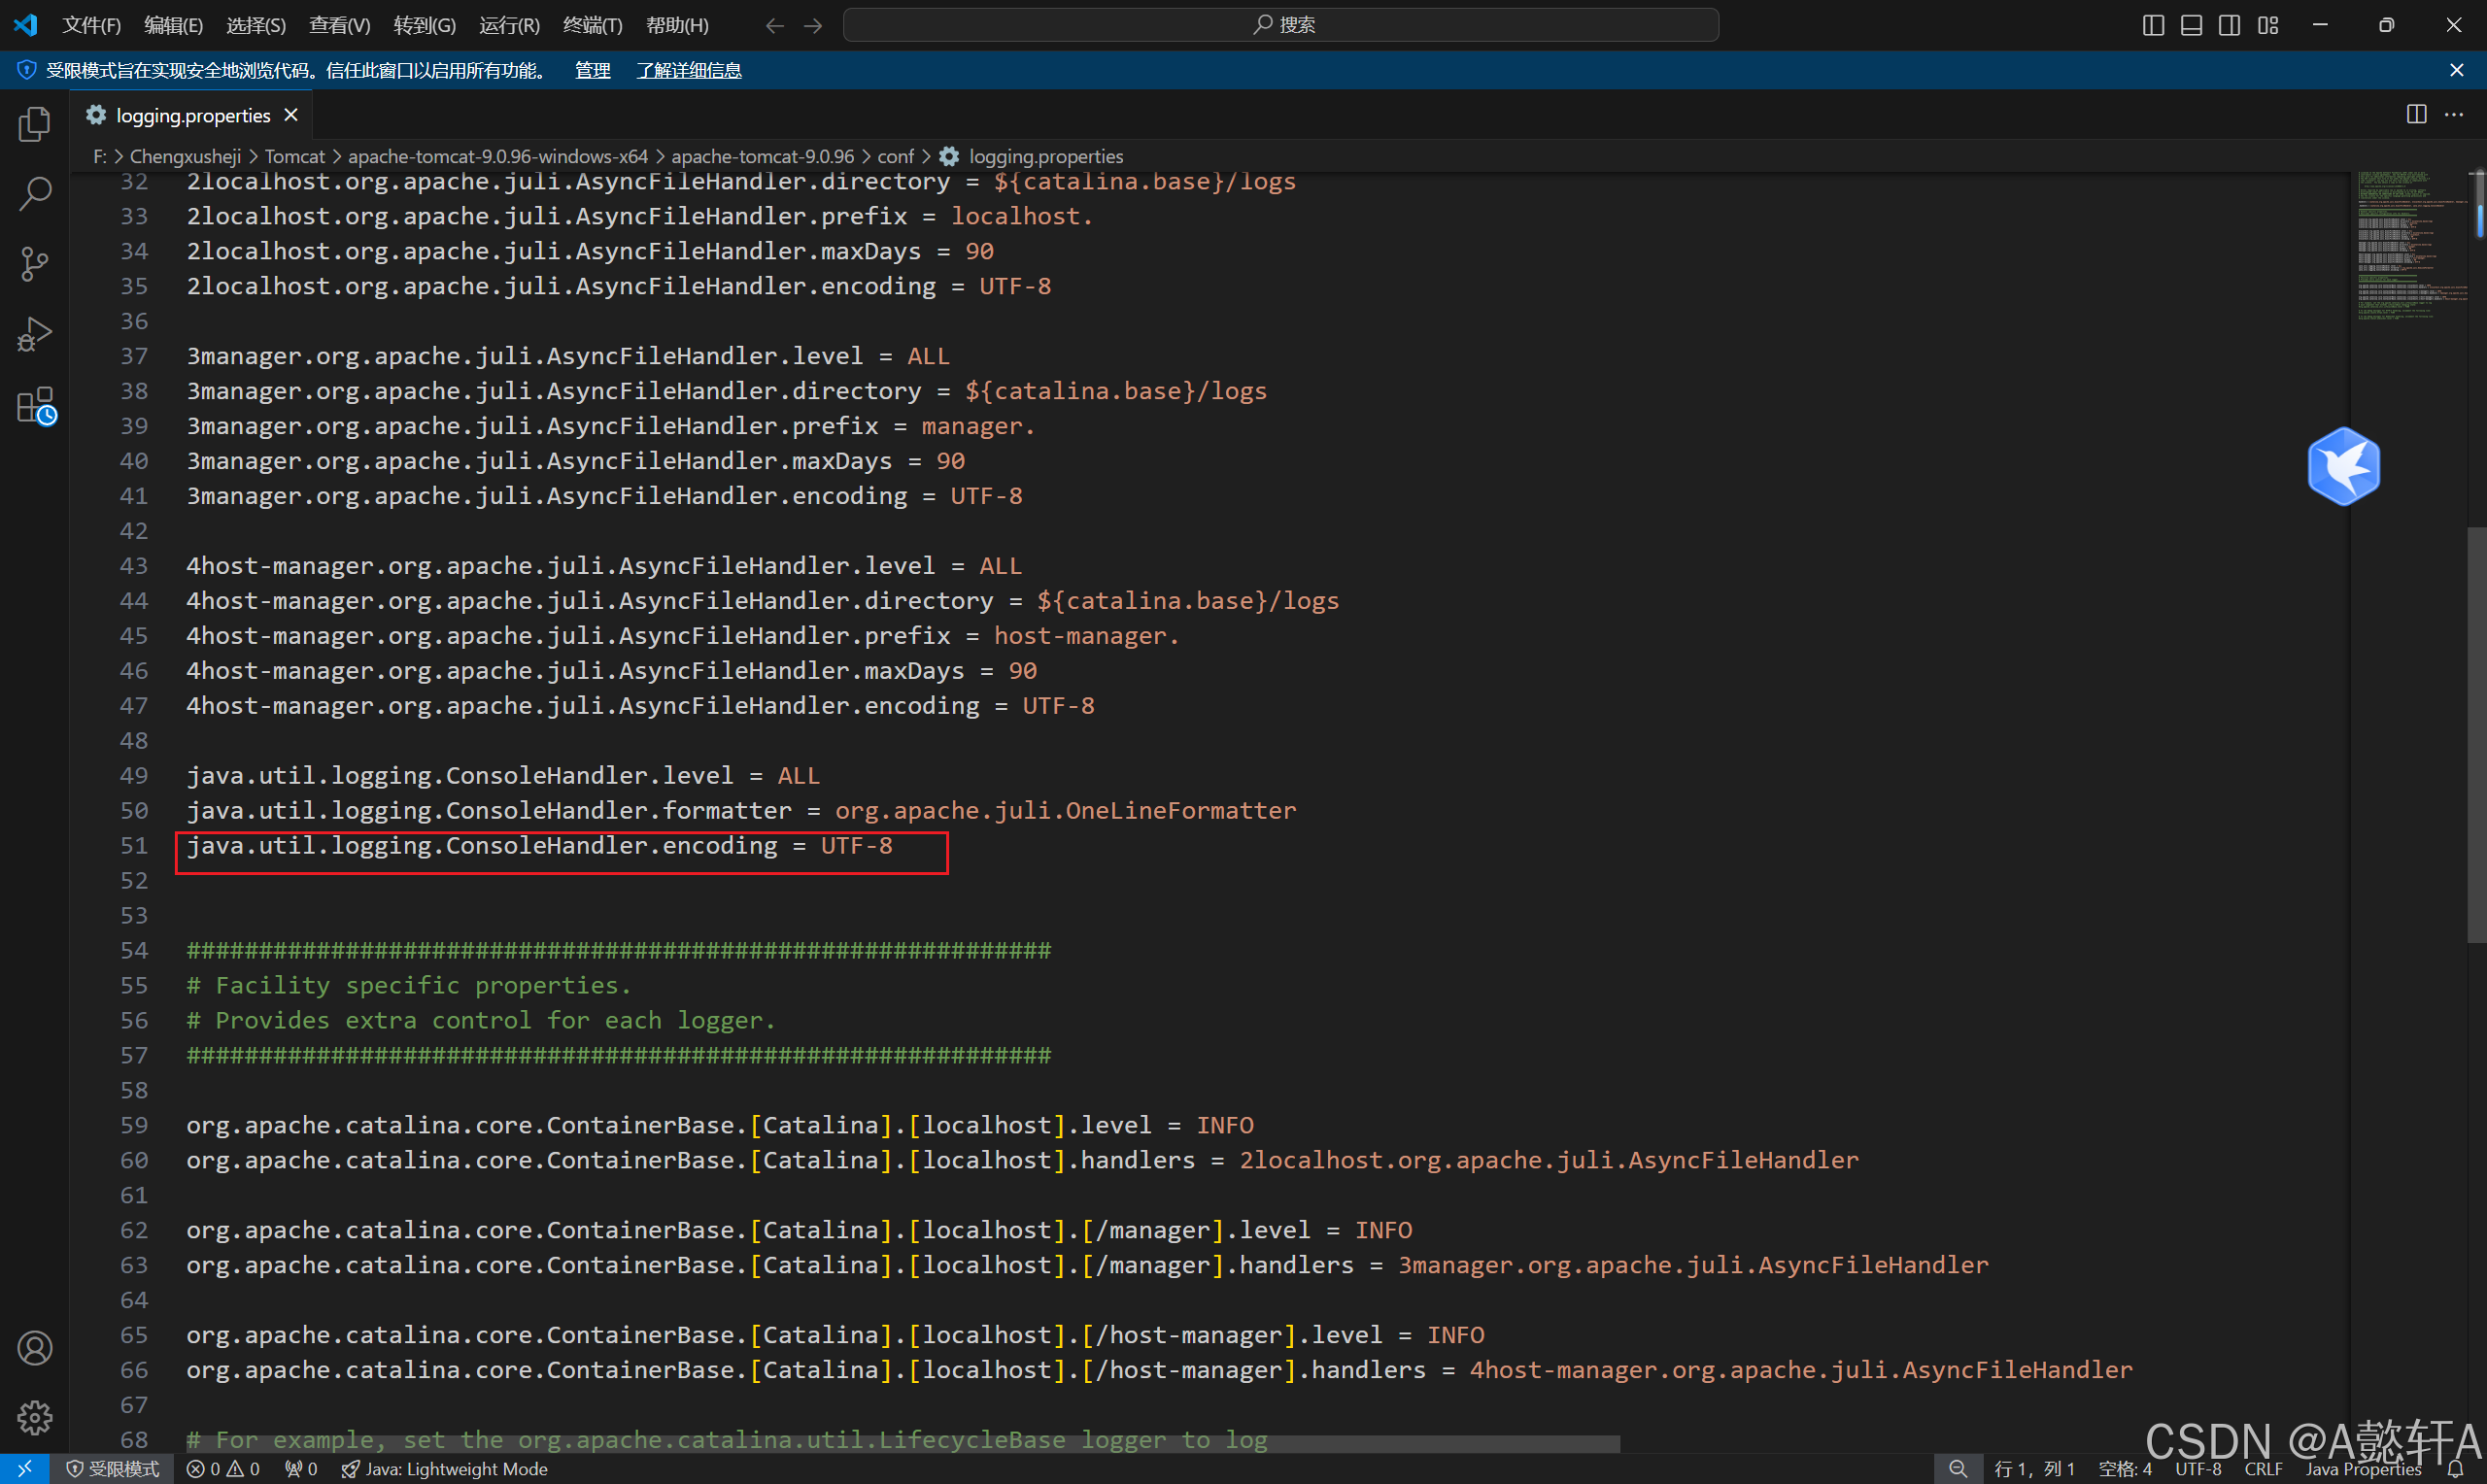The width and height of the screenshot is (2487, 1484).
Task: Toggle the bottom panel layout
Action: [2191, 25]
